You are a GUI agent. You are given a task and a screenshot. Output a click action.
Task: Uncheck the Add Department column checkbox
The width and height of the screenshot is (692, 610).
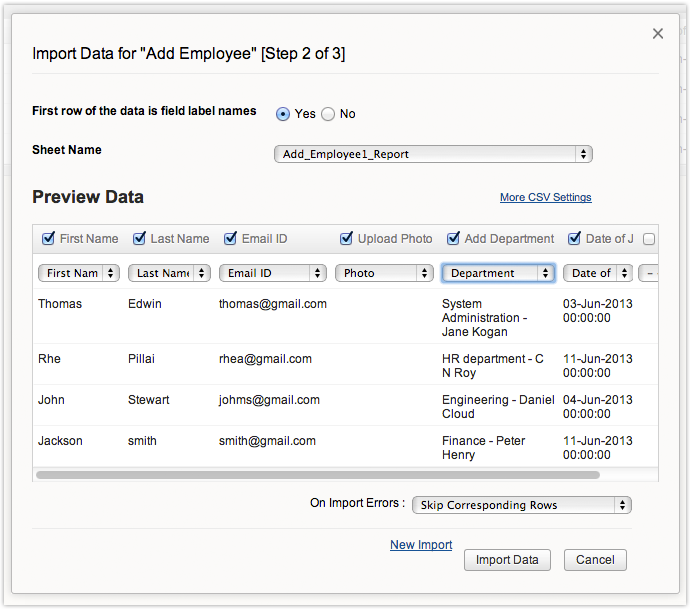tap(453, 239)
